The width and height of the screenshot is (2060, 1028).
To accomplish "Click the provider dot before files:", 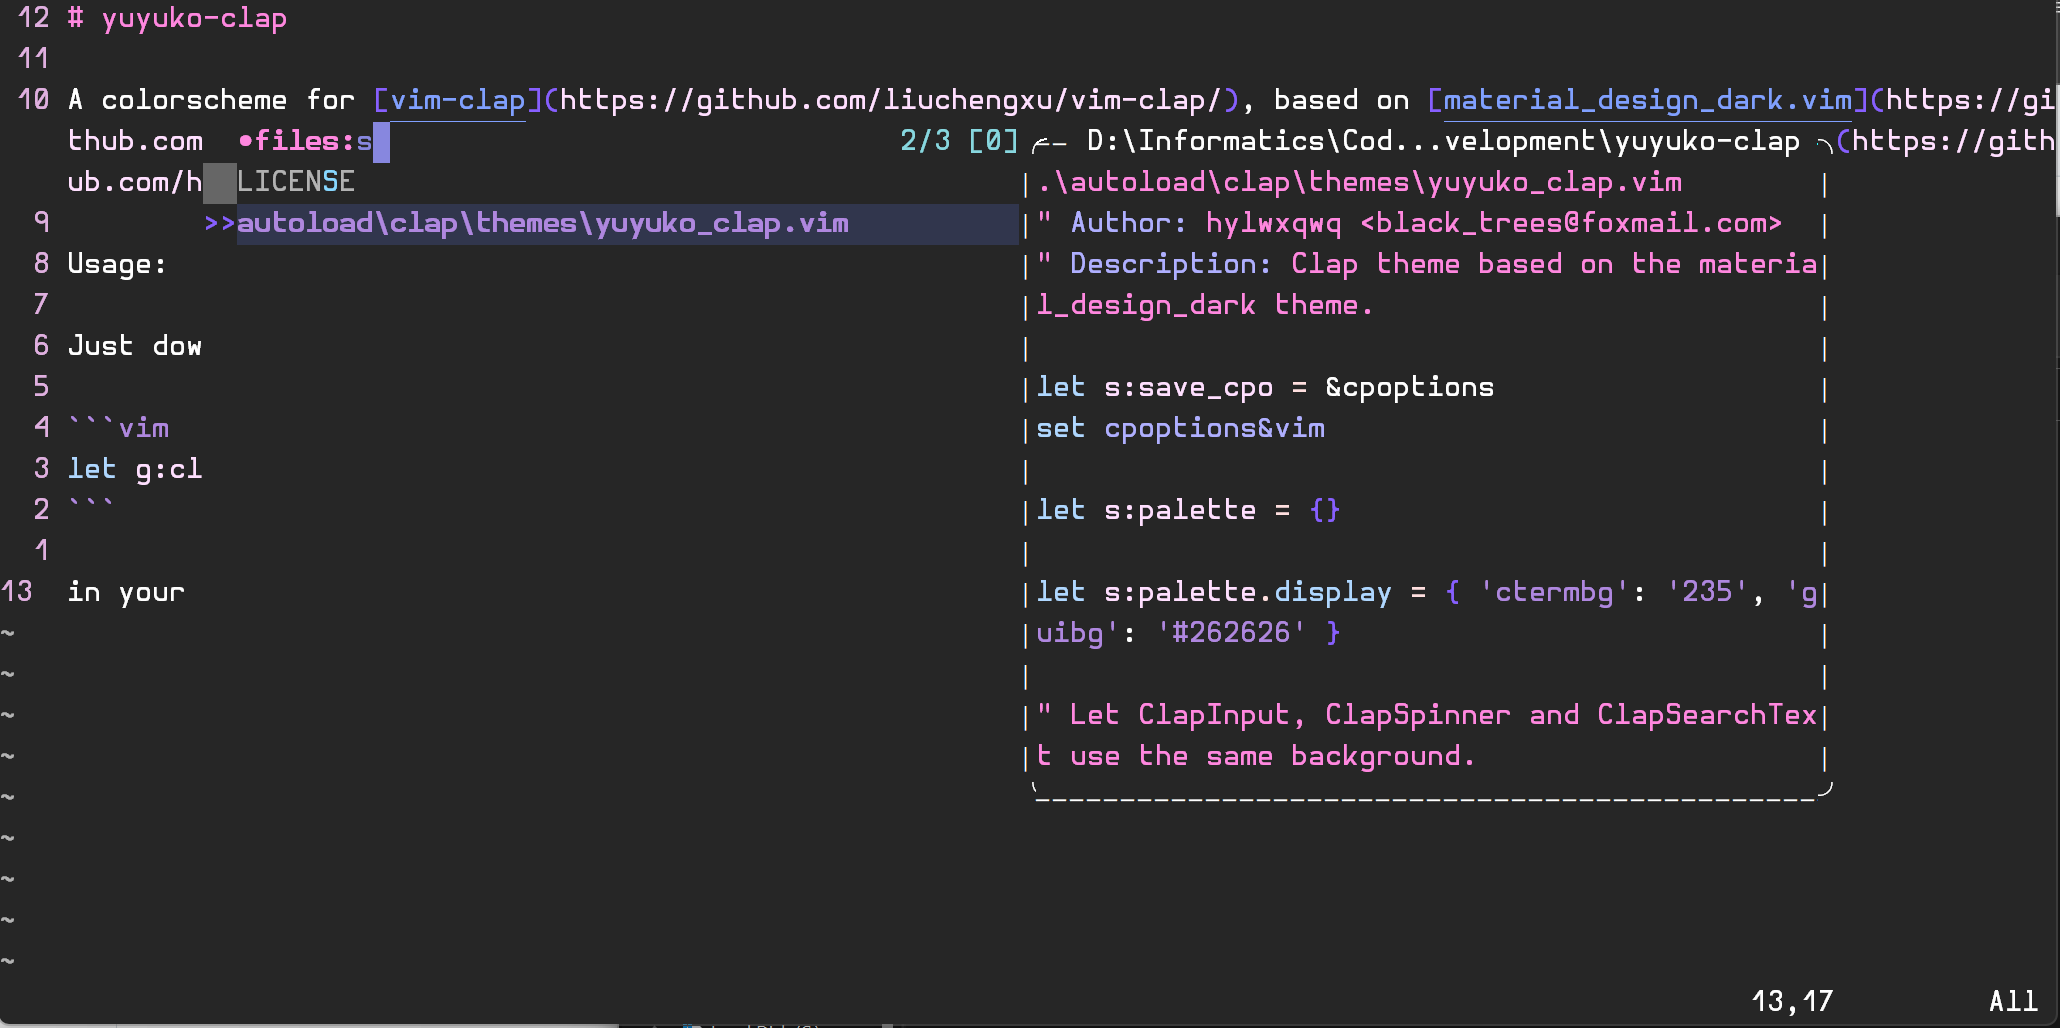I will click(x=245, y=142).
